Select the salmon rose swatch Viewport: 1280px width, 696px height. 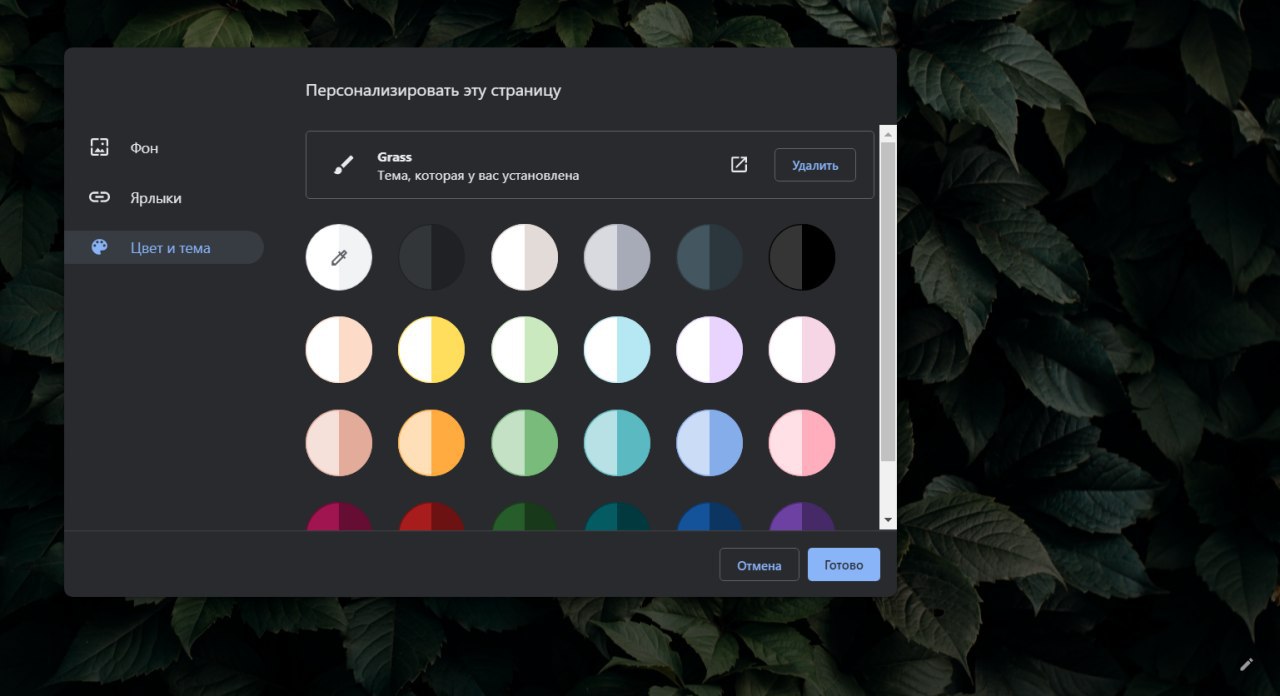[339, 443]
